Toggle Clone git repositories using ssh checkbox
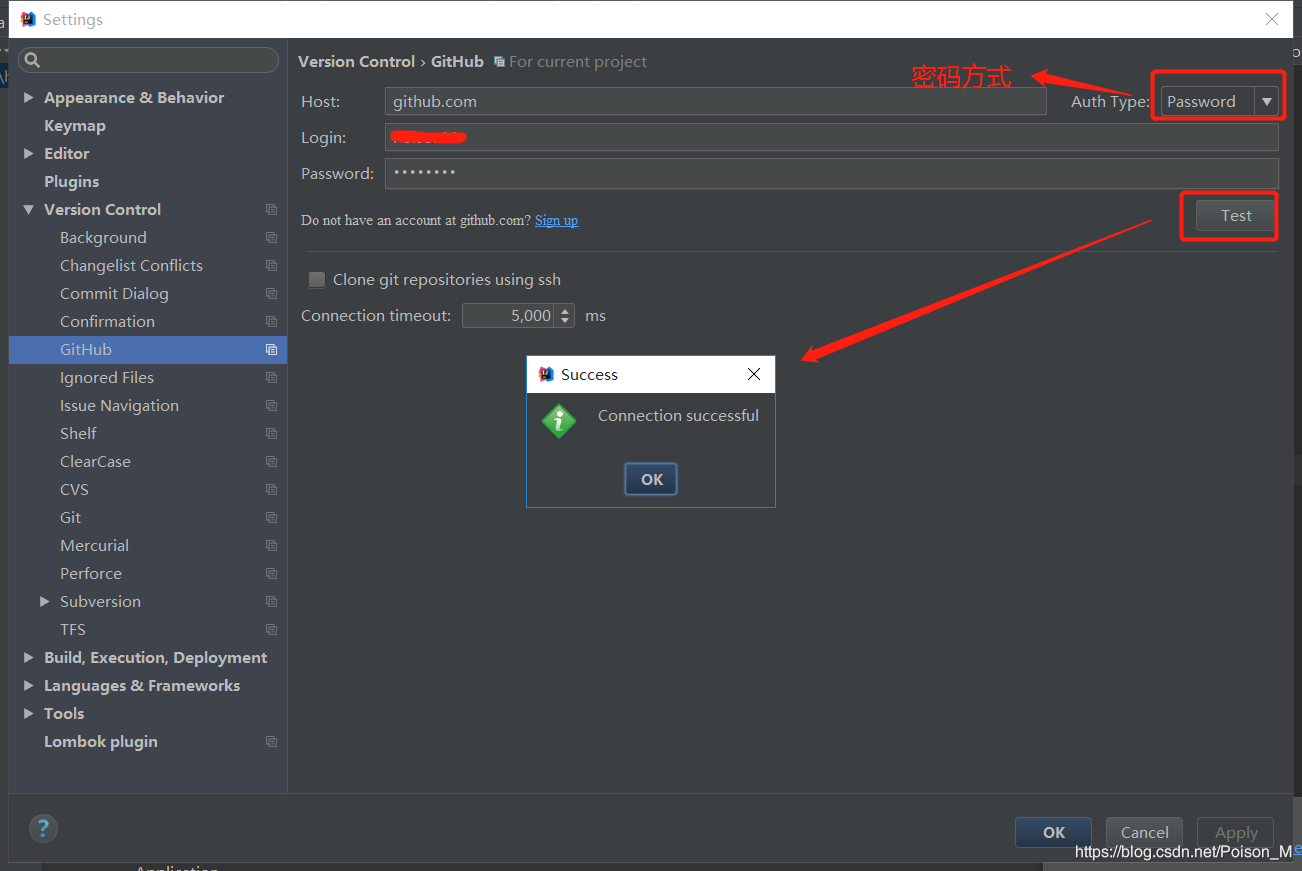The height and width of the screenshot is (871, 1302). click(x=317, y=280)
